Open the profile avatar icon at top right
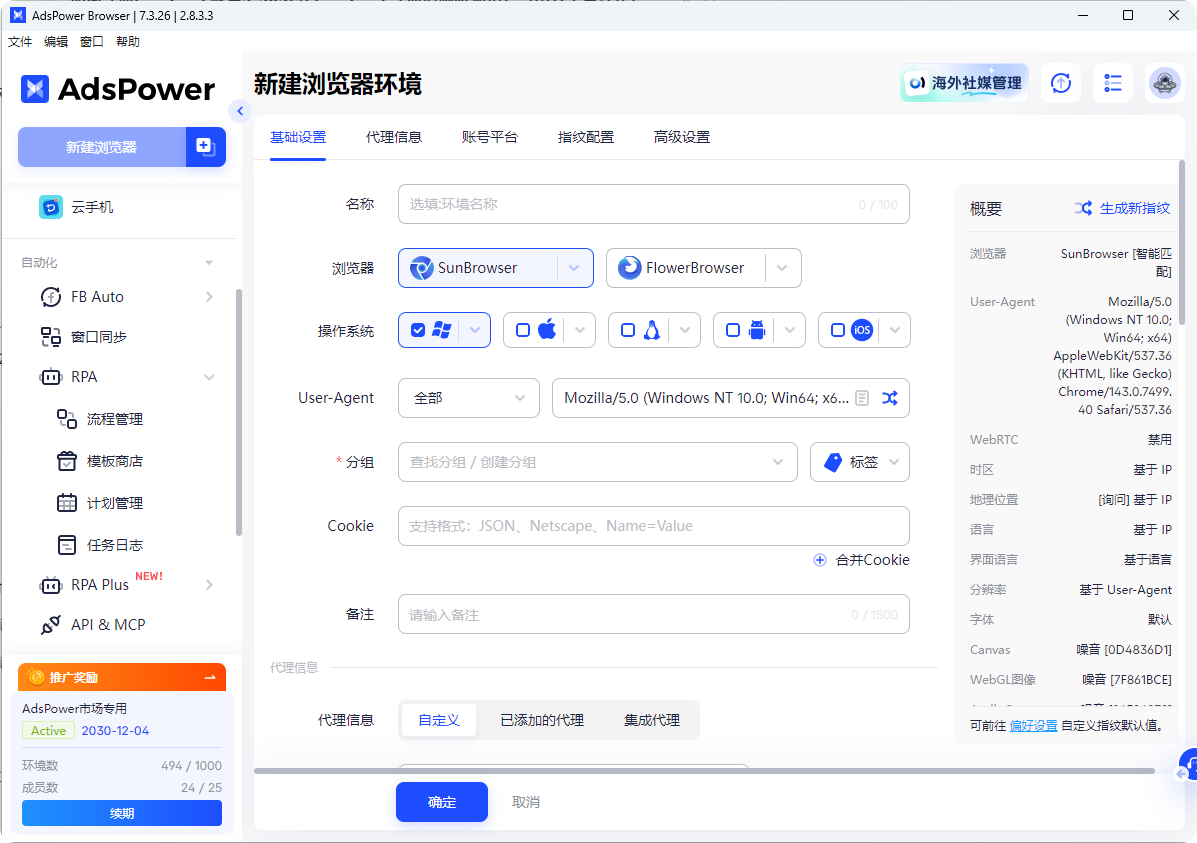Screen dimensions: 1197x843 [1164, 83]
